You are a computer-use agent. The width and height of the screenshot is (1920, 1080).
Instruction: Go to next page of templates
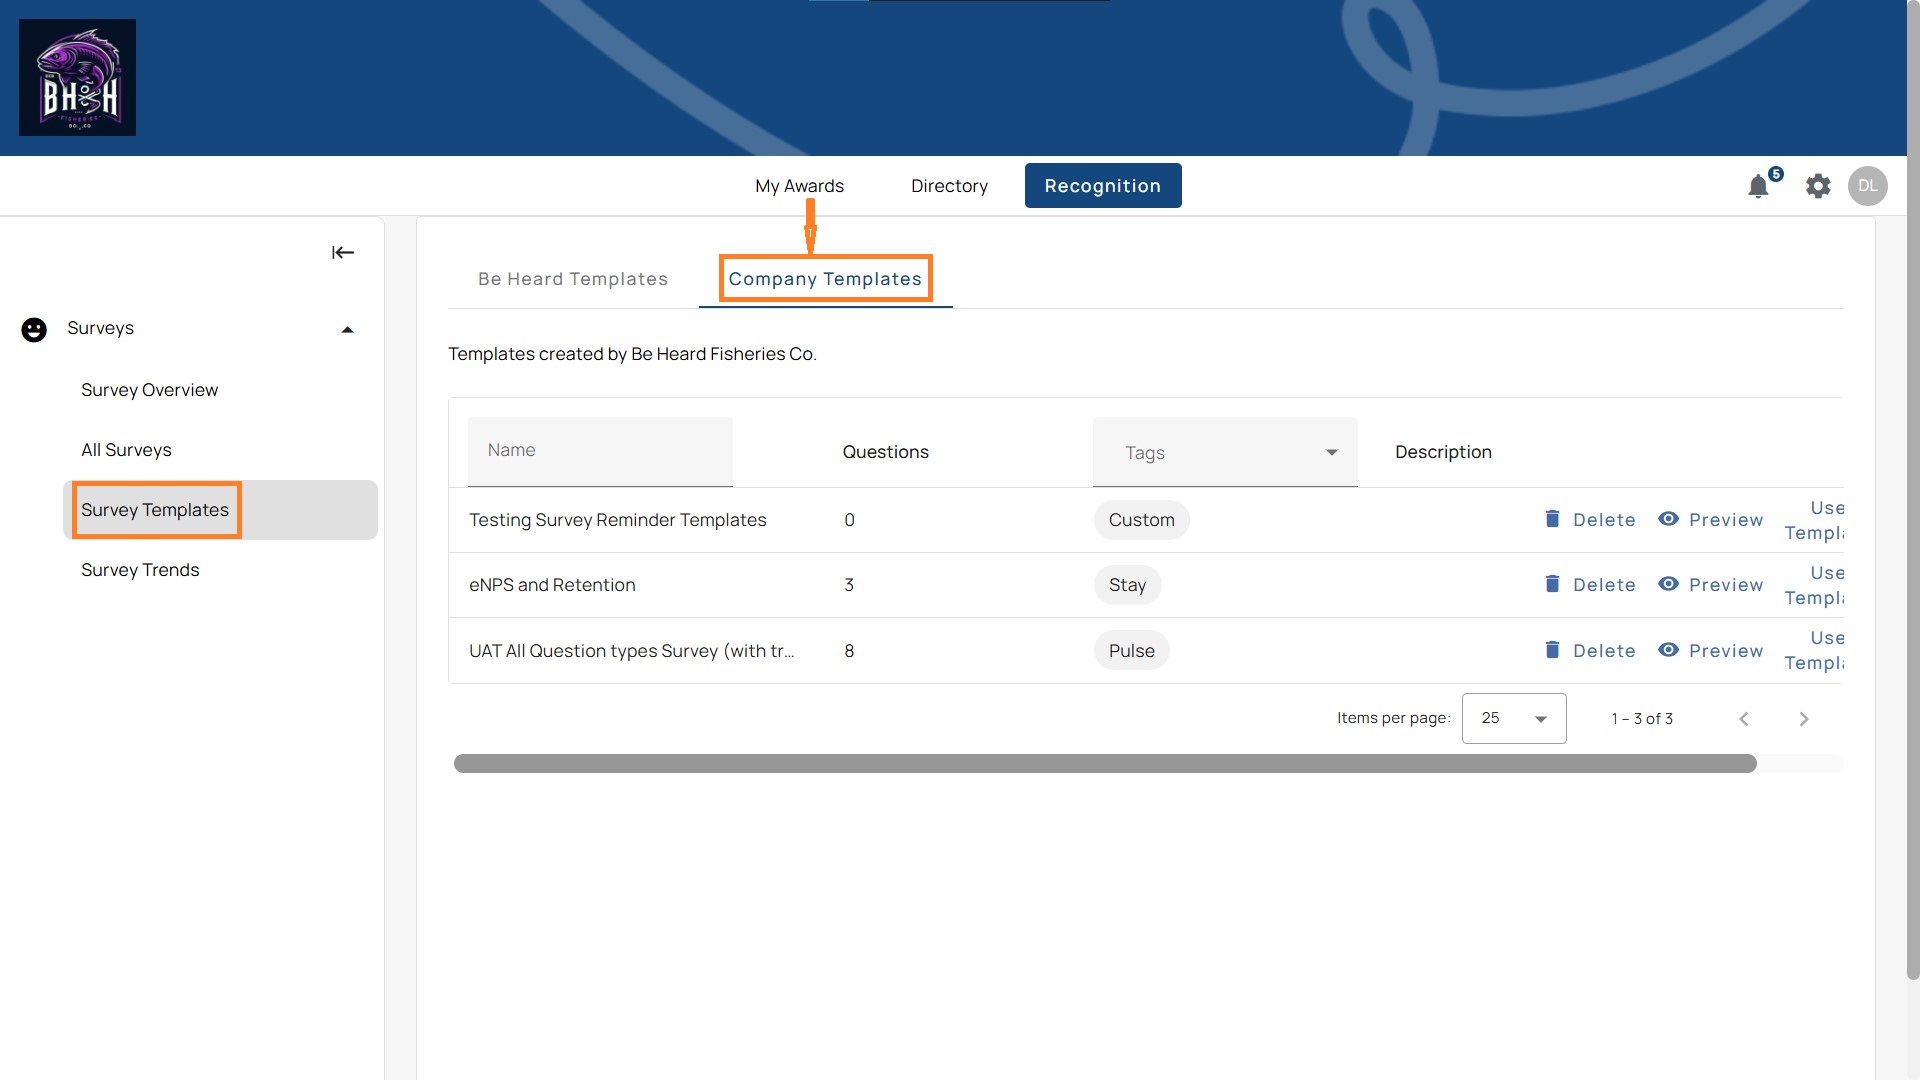coord(1804,719)
